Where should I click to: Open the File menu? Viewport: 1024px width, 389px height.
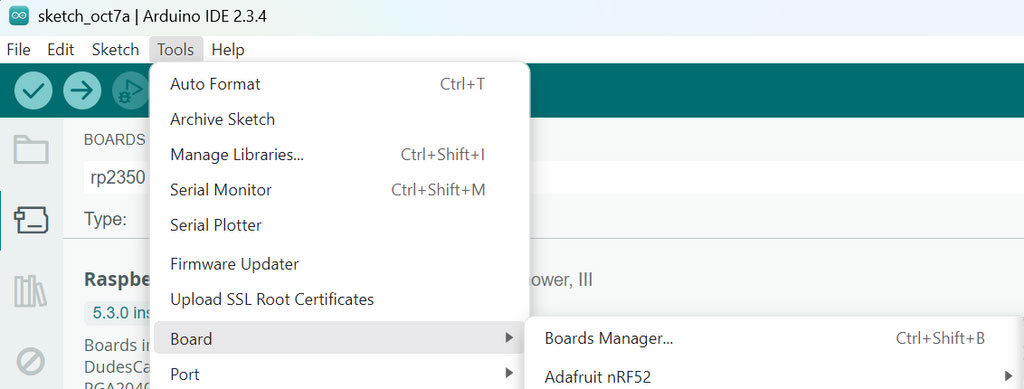tap(18, 50)
